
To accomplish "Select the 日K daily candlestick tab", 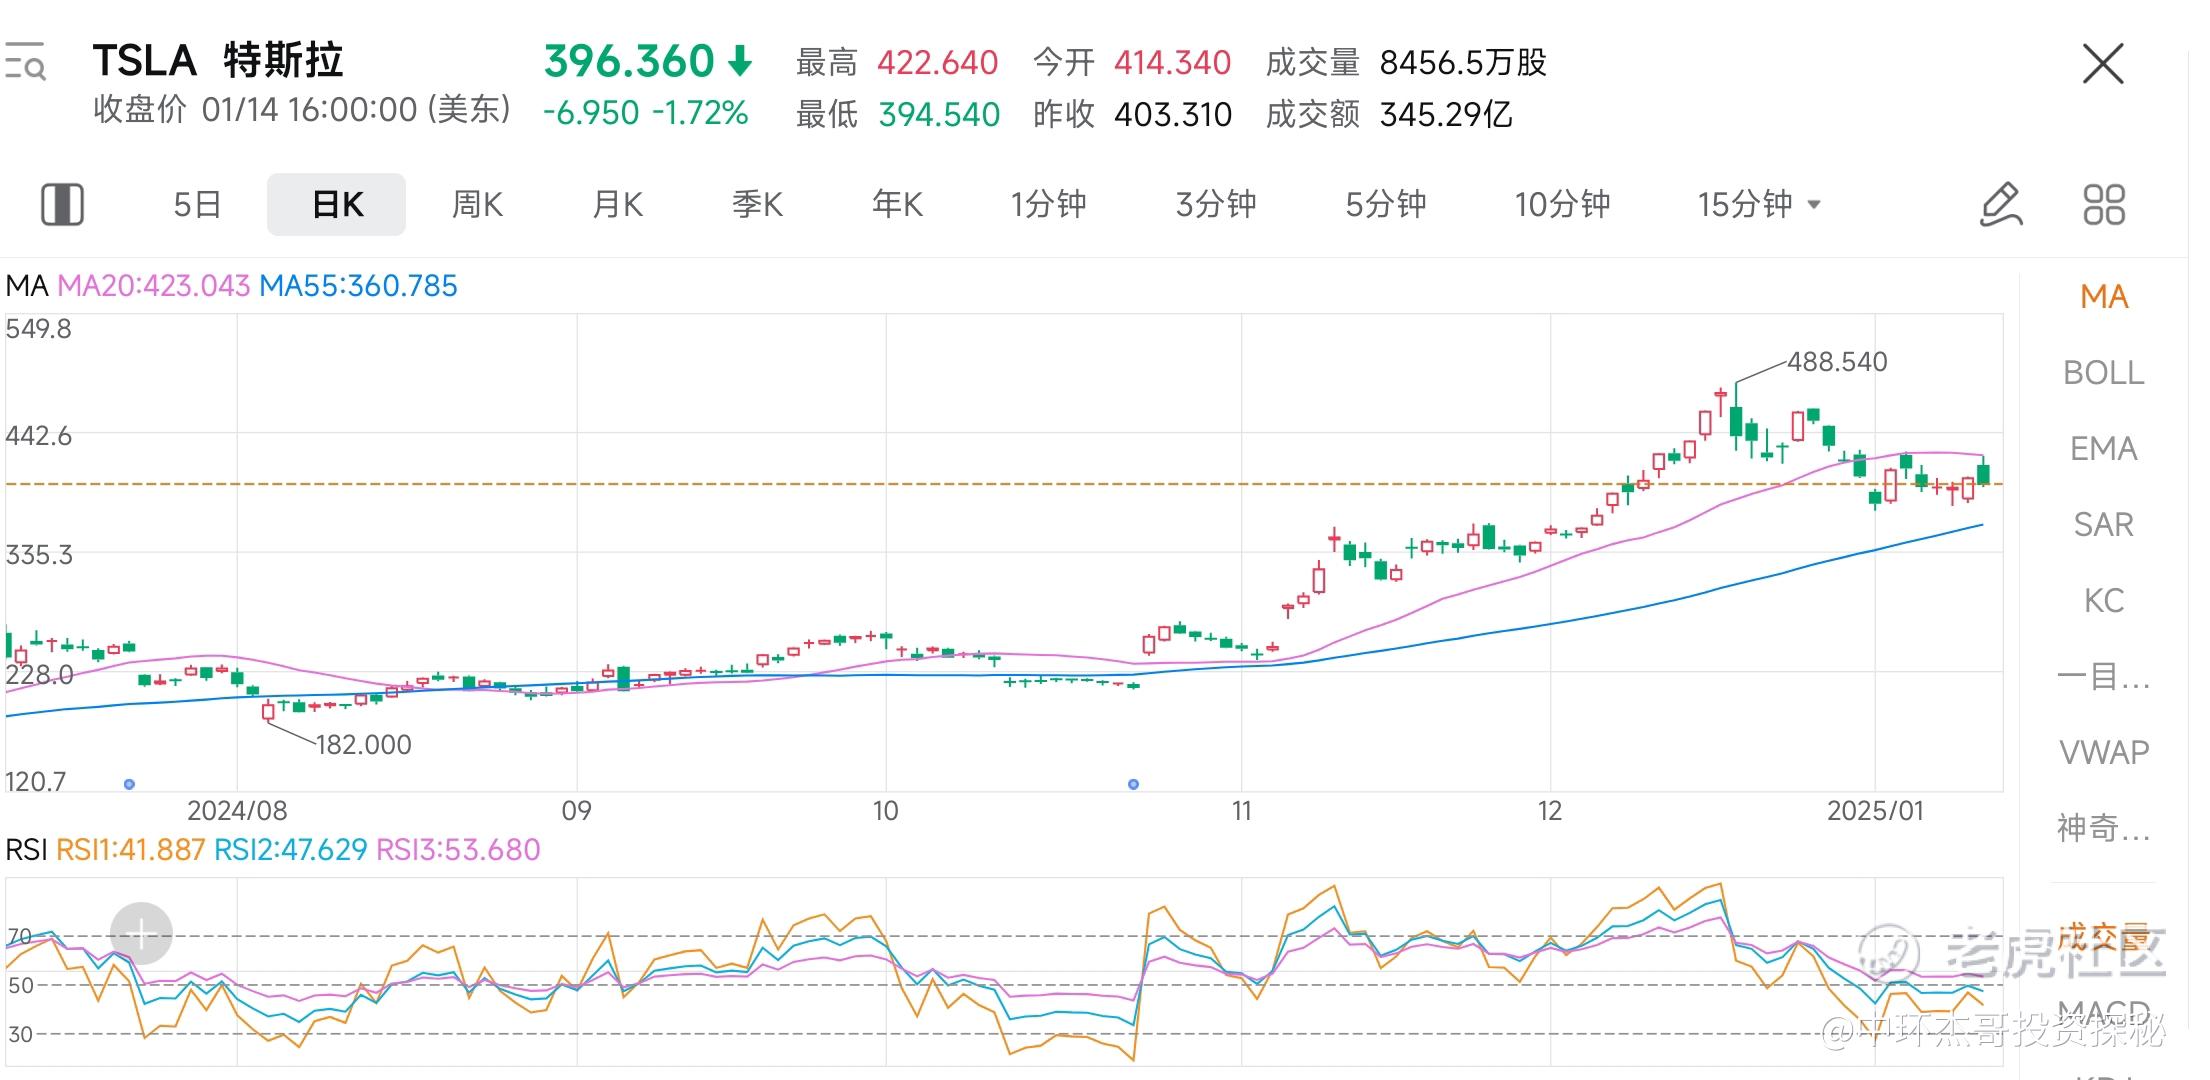I will pos(337,204).
